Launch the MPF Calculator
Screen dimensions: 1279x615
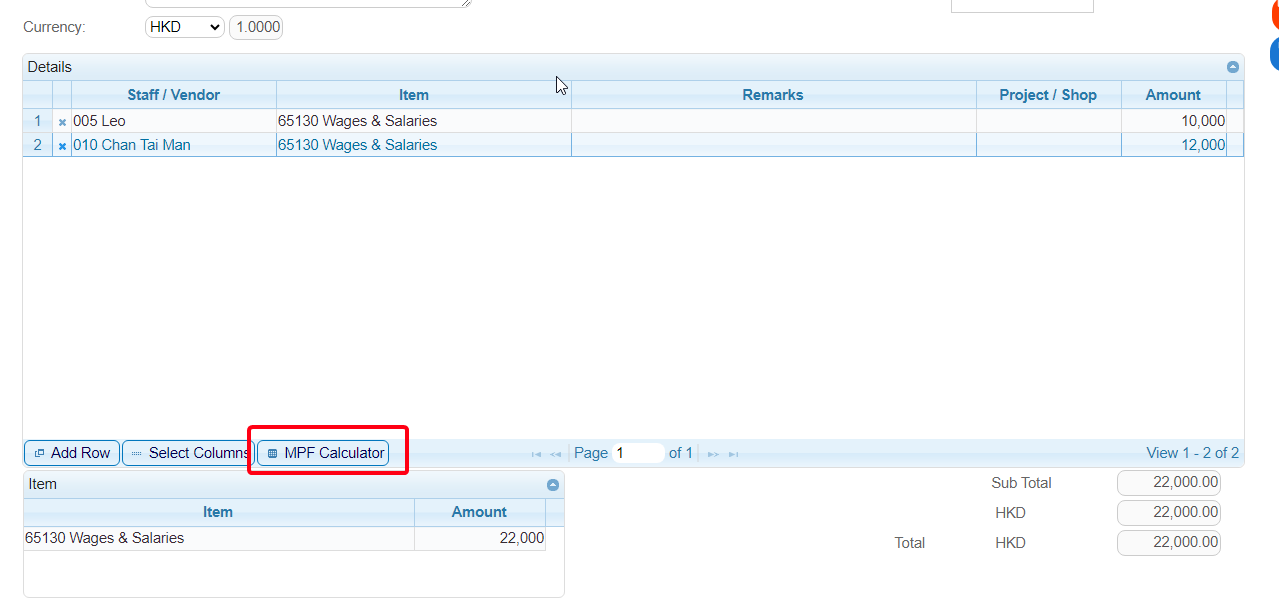click(x=324, y=453)
